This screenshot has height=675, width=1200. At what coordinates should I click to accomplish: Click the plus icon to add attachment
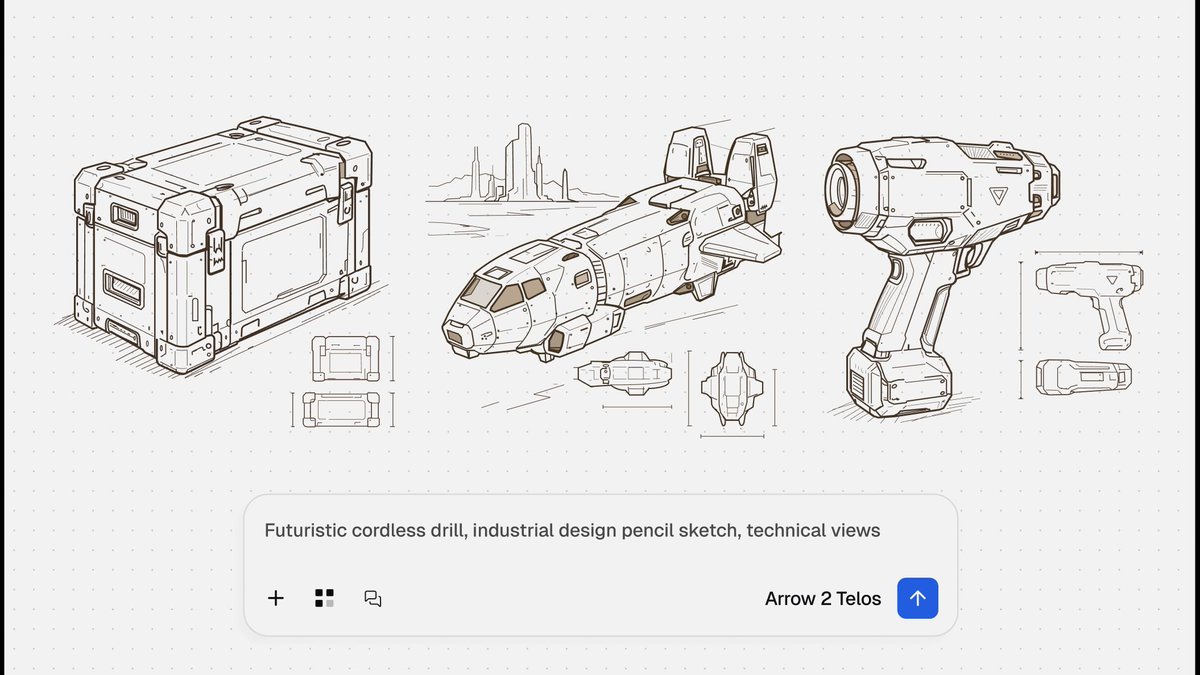tap(276, 599)
